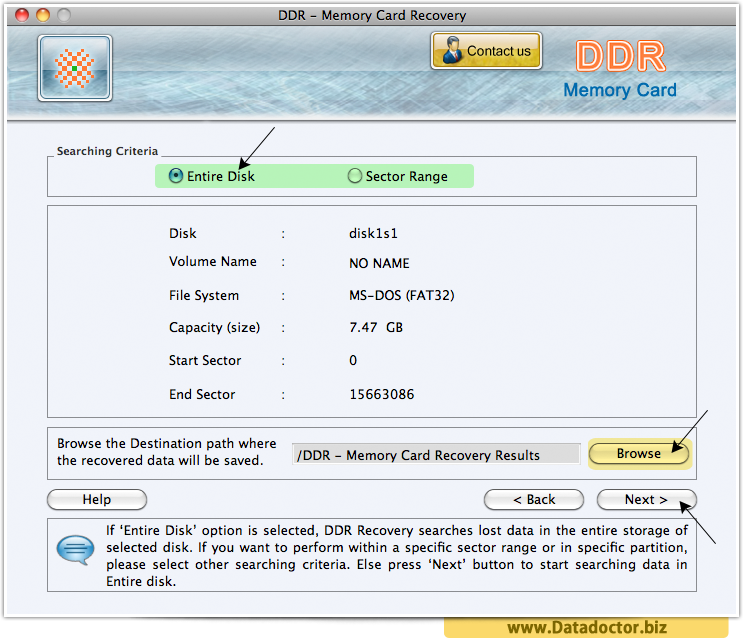Click the speech bubble info icon

[x=75, y=550]
